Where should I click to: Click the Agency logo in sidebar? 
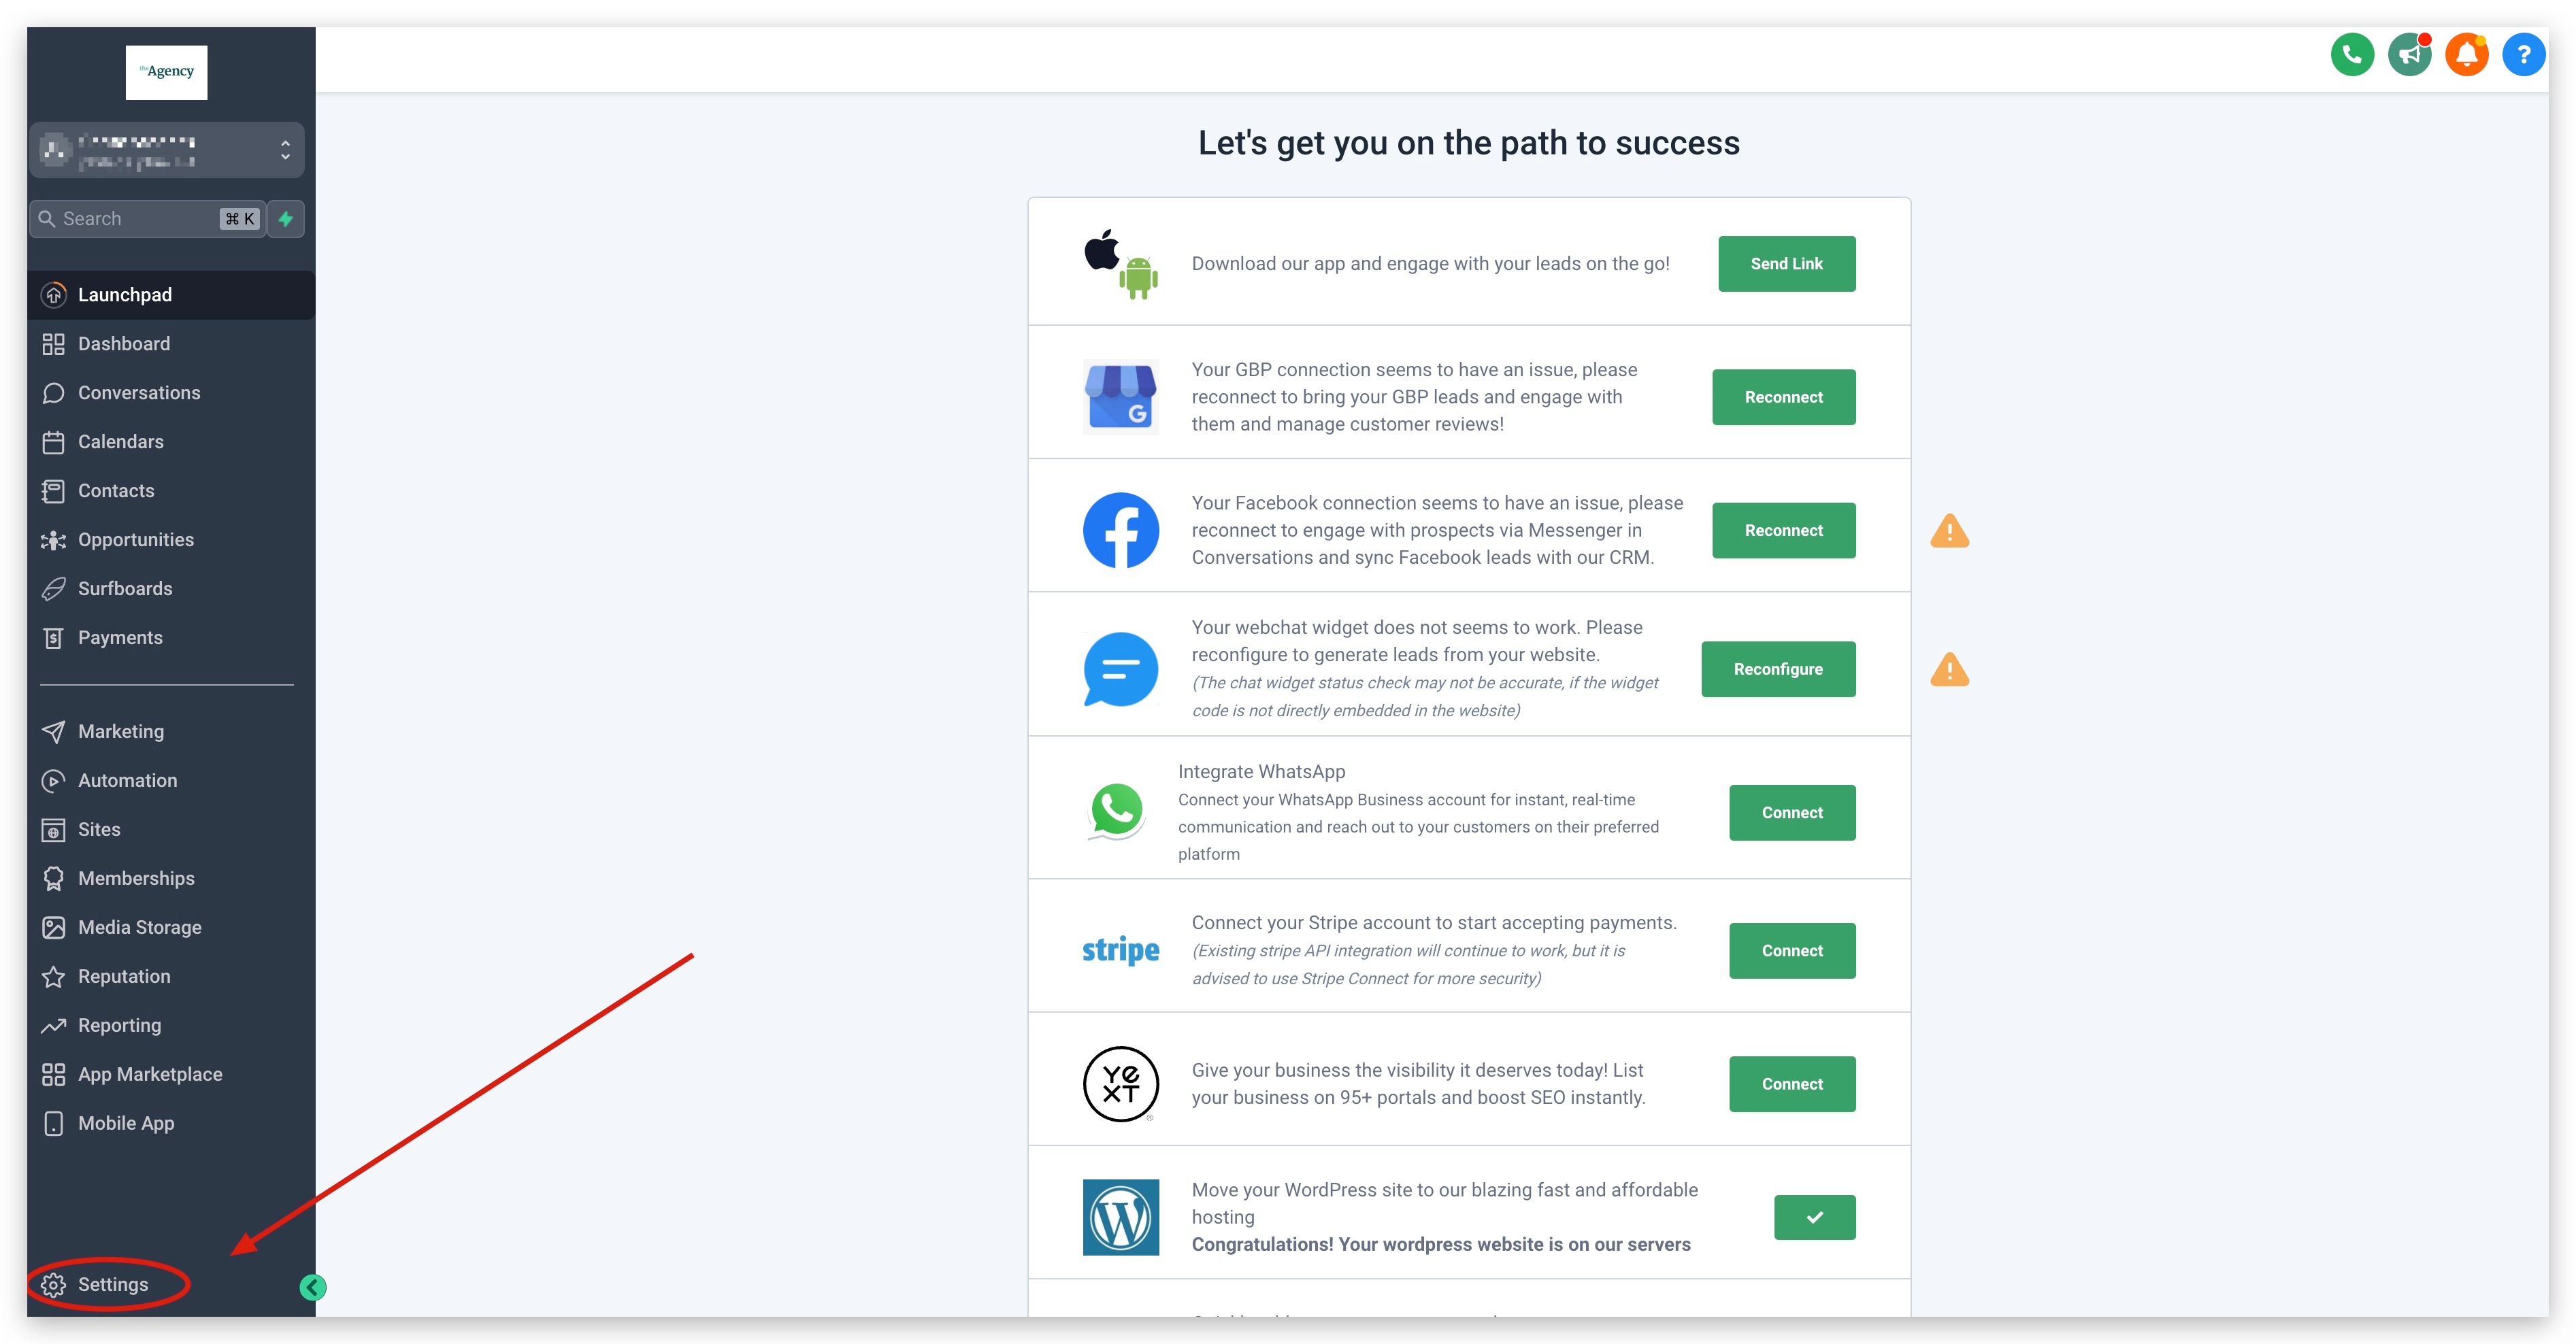tap(166, 72)
